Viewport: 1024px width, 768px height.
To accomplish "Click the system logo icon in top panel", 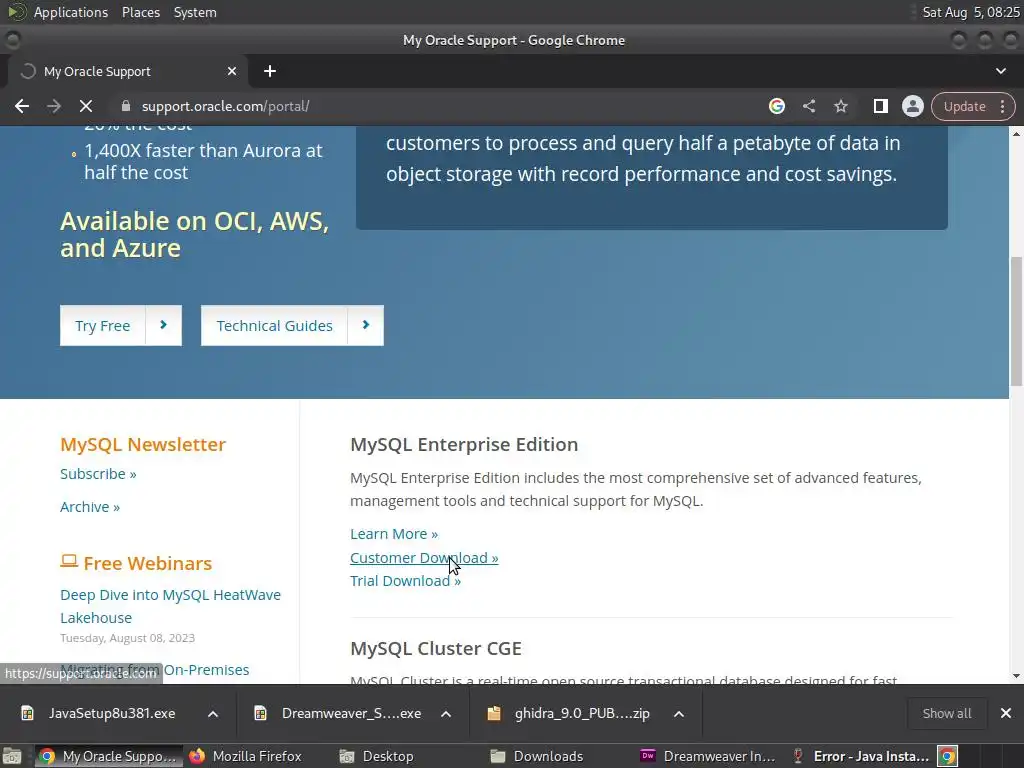I will point(16,12).
